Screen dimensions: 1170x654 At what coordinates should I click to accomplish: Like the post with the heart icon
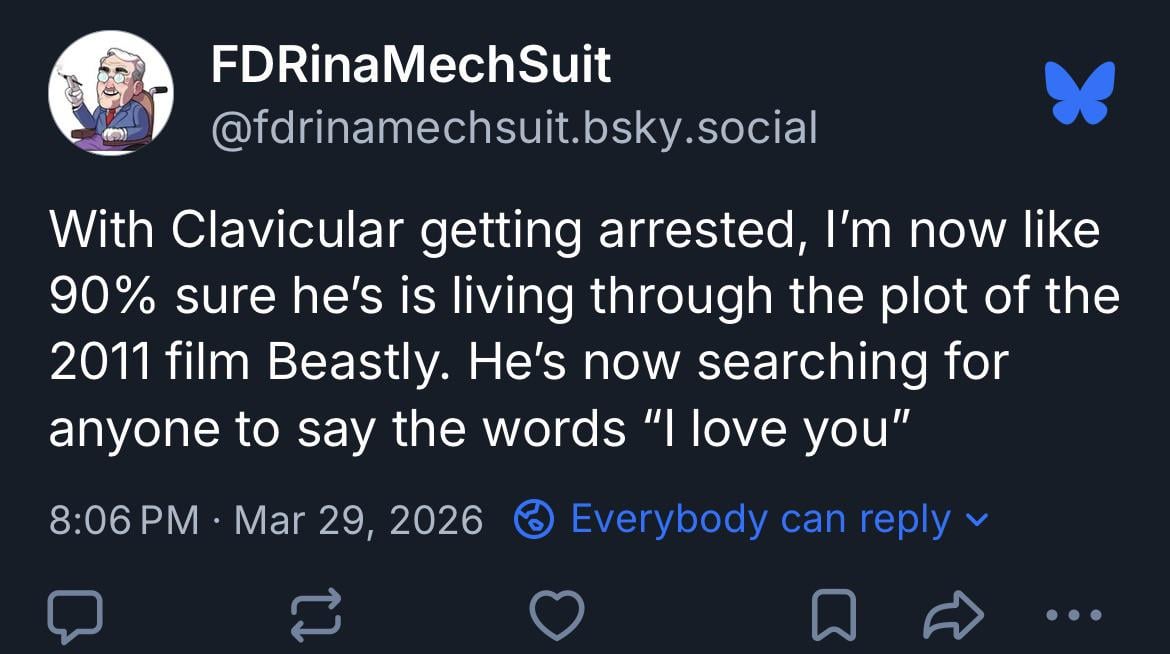click(556, 613)
